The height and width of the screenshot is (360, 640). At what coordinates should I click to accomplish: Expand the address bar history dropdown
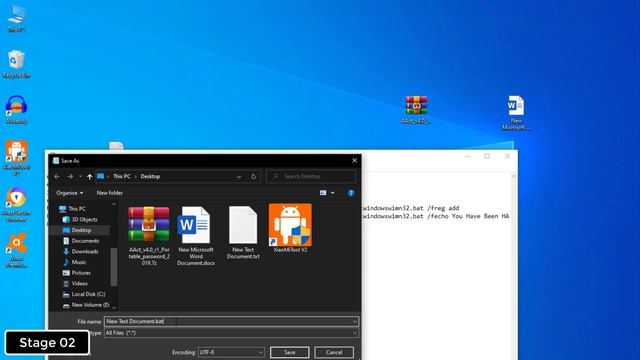[x=239, y=176]
